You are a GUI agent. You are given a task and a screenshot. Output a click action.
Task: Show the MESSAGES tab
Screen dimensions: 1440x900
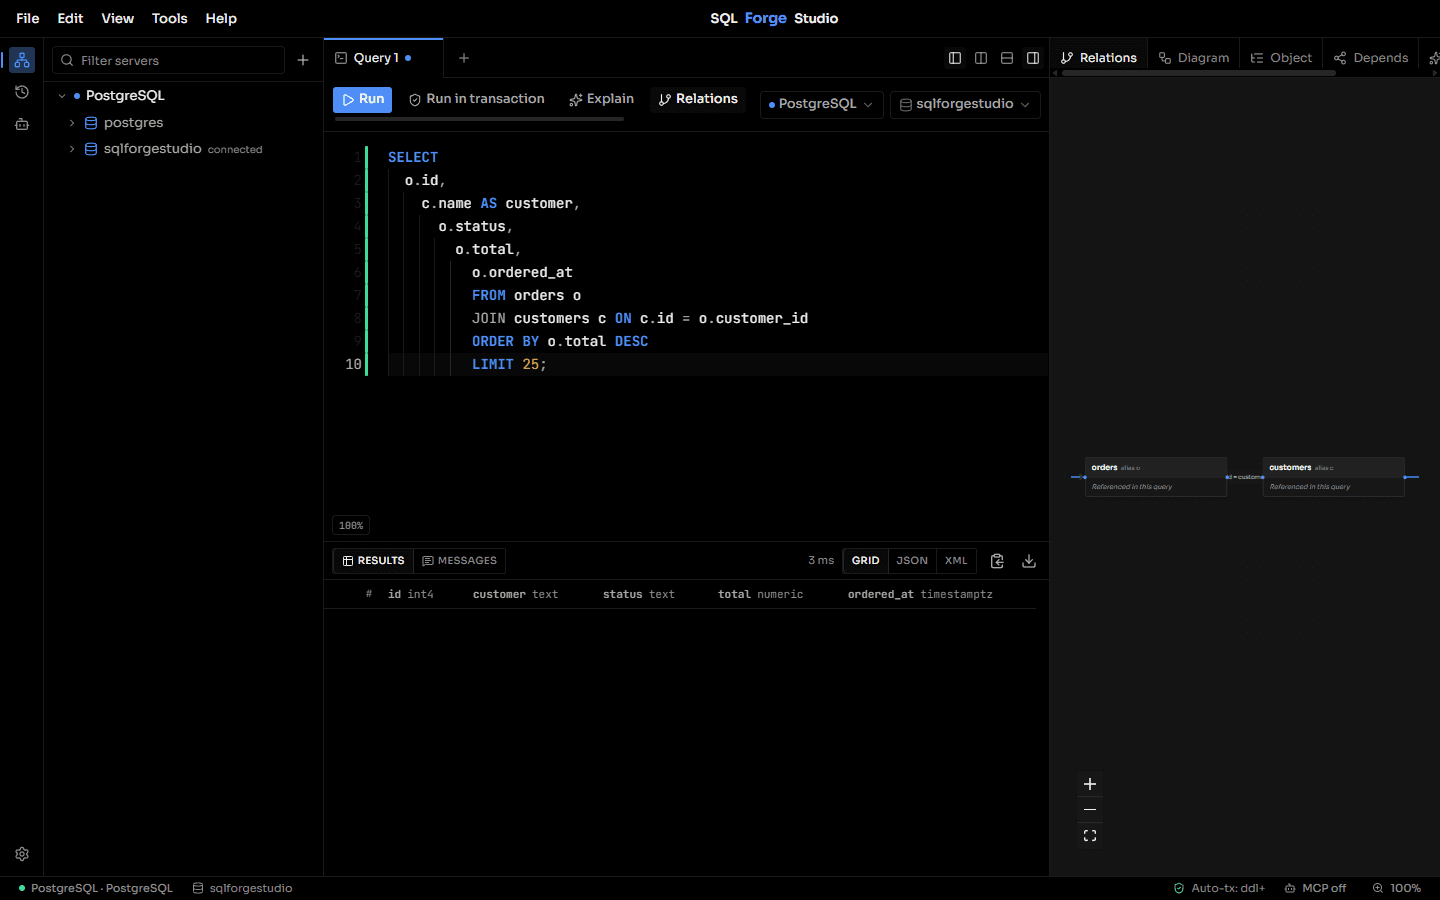[x=460, y=561]
